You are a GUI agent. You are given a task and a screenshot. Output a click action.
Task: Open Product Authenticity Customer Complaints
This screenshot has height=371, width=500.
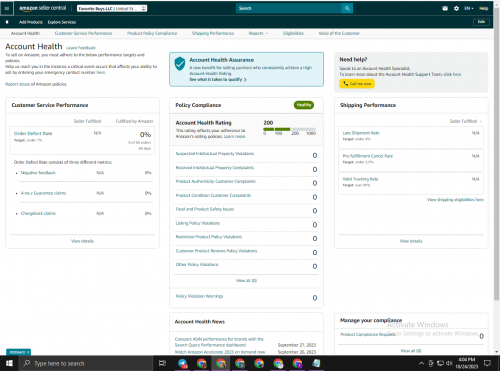click(215, 181)
